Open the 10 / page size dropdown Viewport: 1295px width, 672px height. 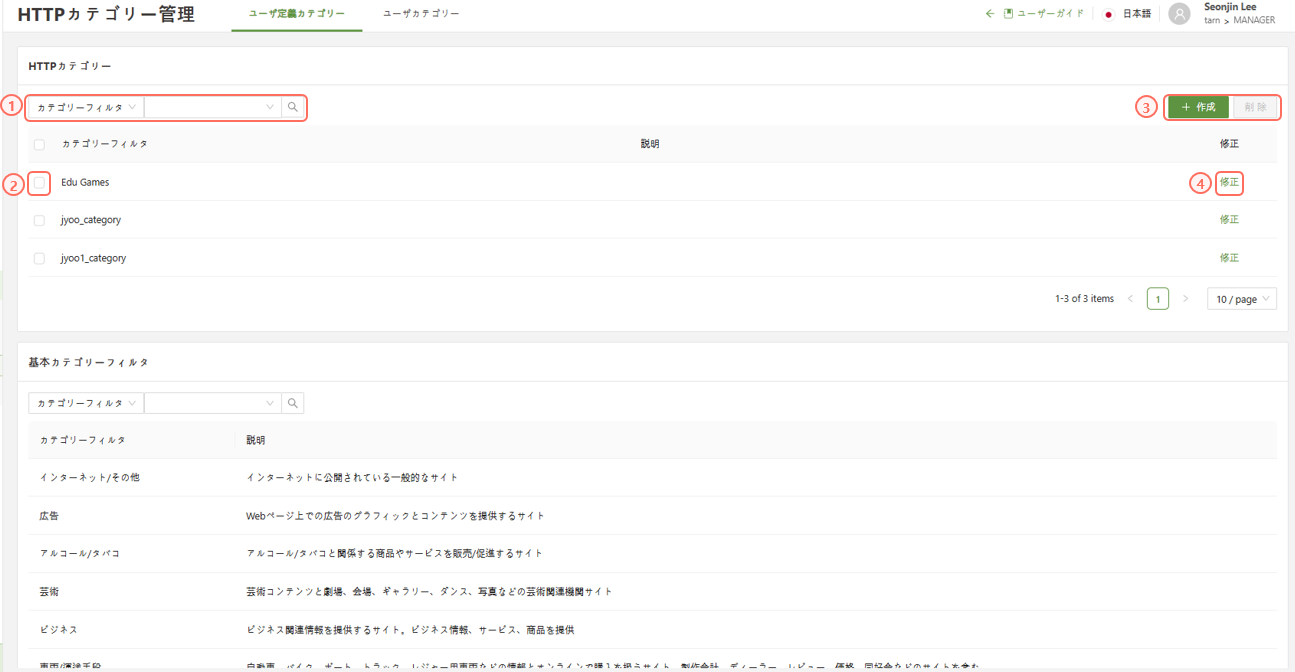pos(1242,299)
